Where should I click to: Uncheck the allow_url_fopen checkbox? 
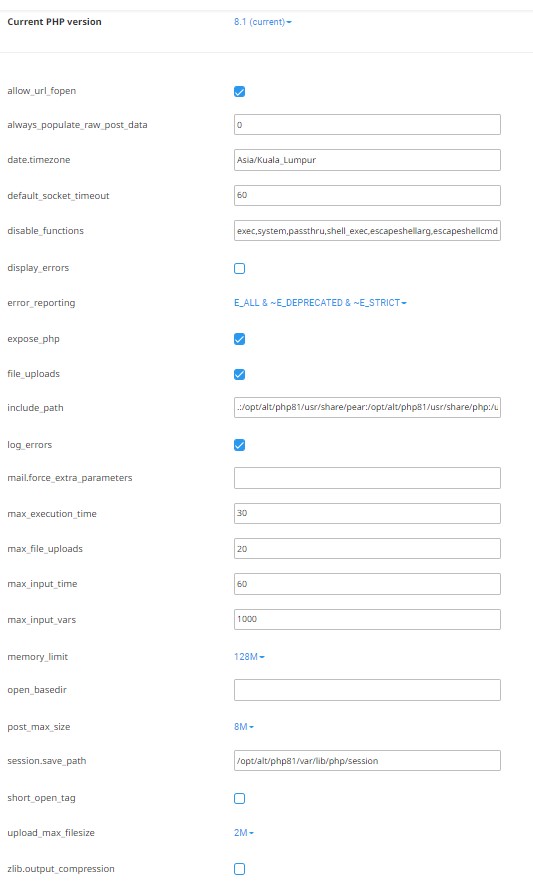click(239, 92)
